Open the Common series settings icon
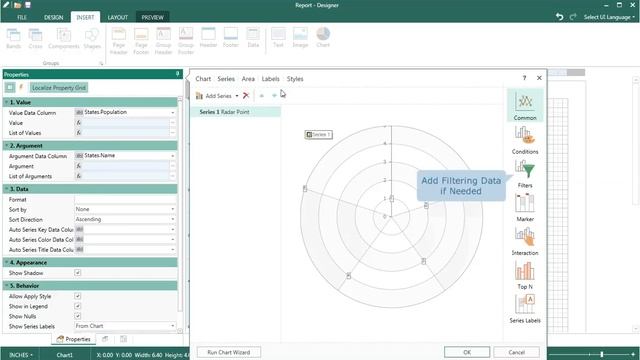Viewport: 640px width, 360px height. tap(525, 106)
